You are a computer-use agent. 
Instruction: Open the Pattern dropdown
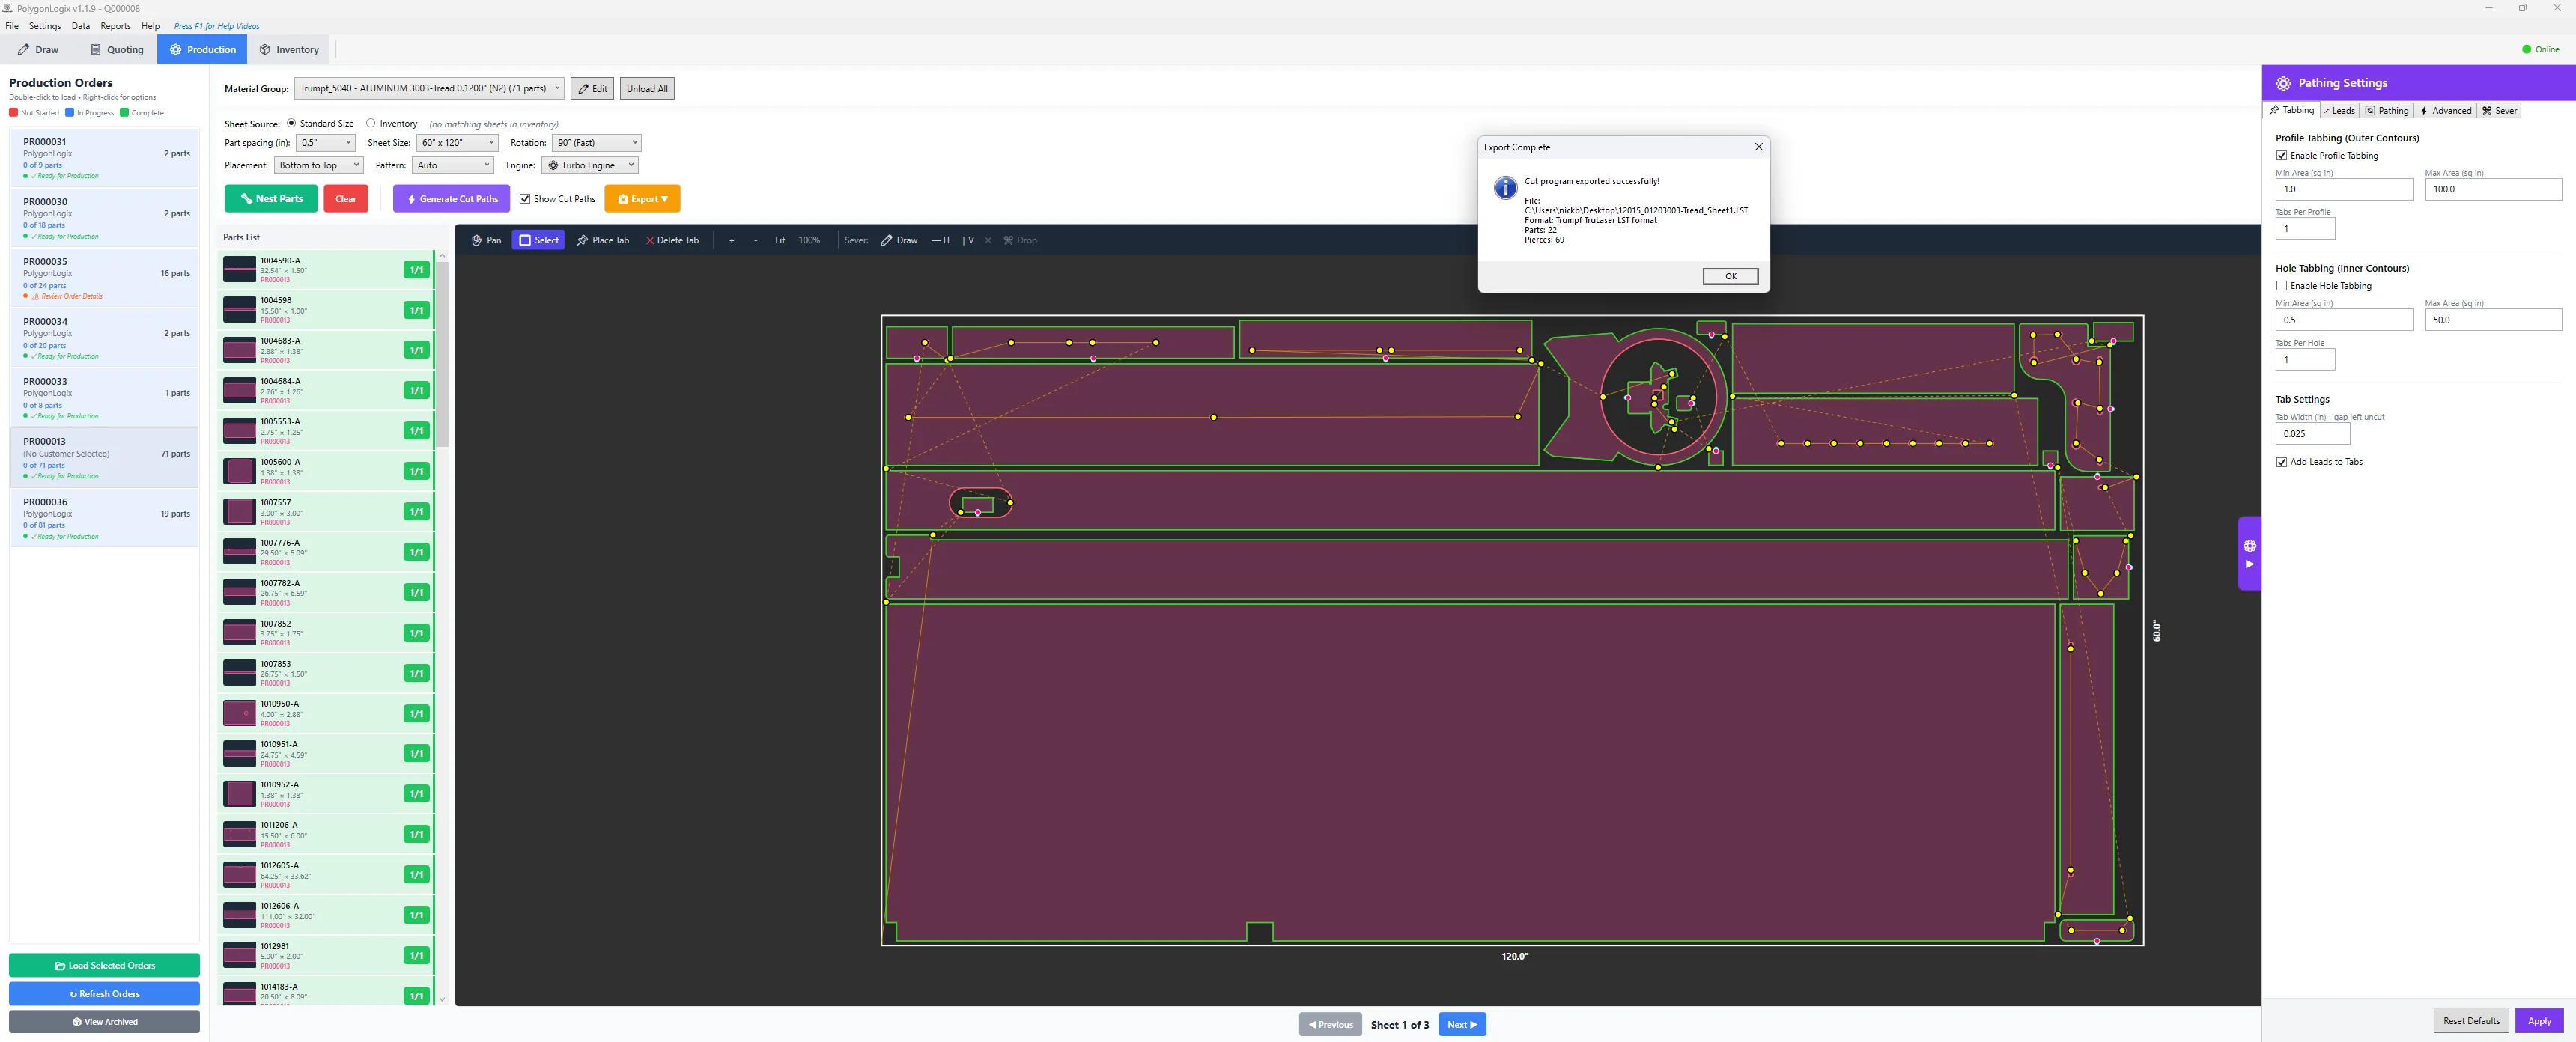click(453, 165)
